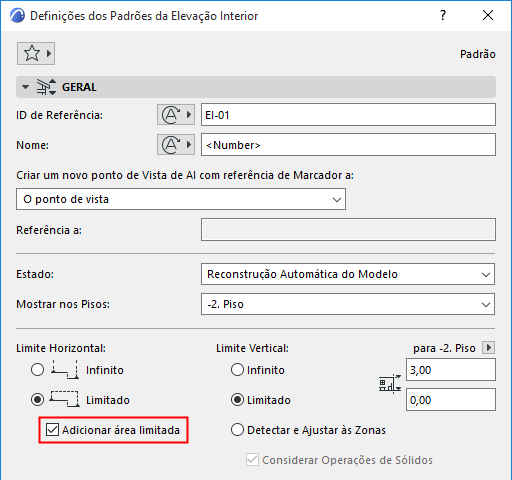
Task: Open the Favorites star button
Action: [x=36, y=53]
